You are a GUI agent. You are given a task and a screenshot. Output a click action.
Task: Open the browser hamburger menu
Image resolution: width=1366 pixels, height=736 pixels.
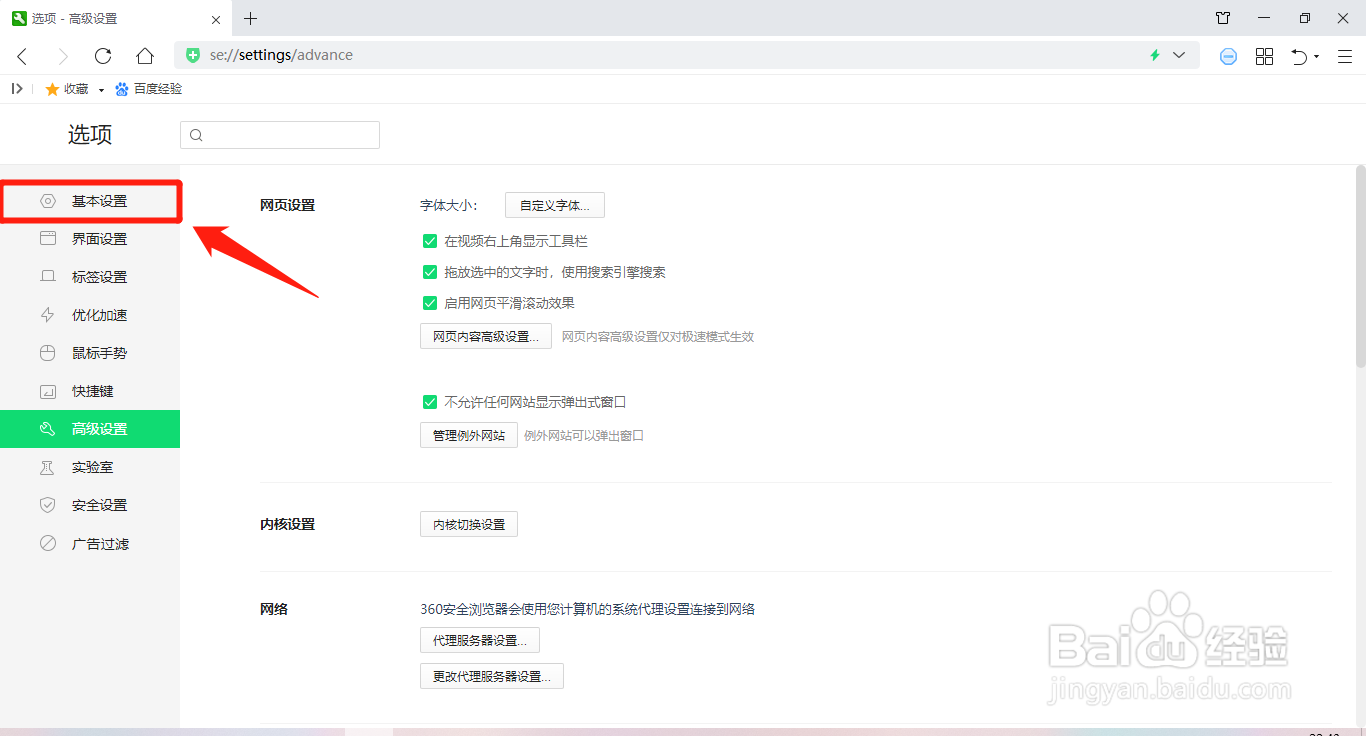[1345, 56]
